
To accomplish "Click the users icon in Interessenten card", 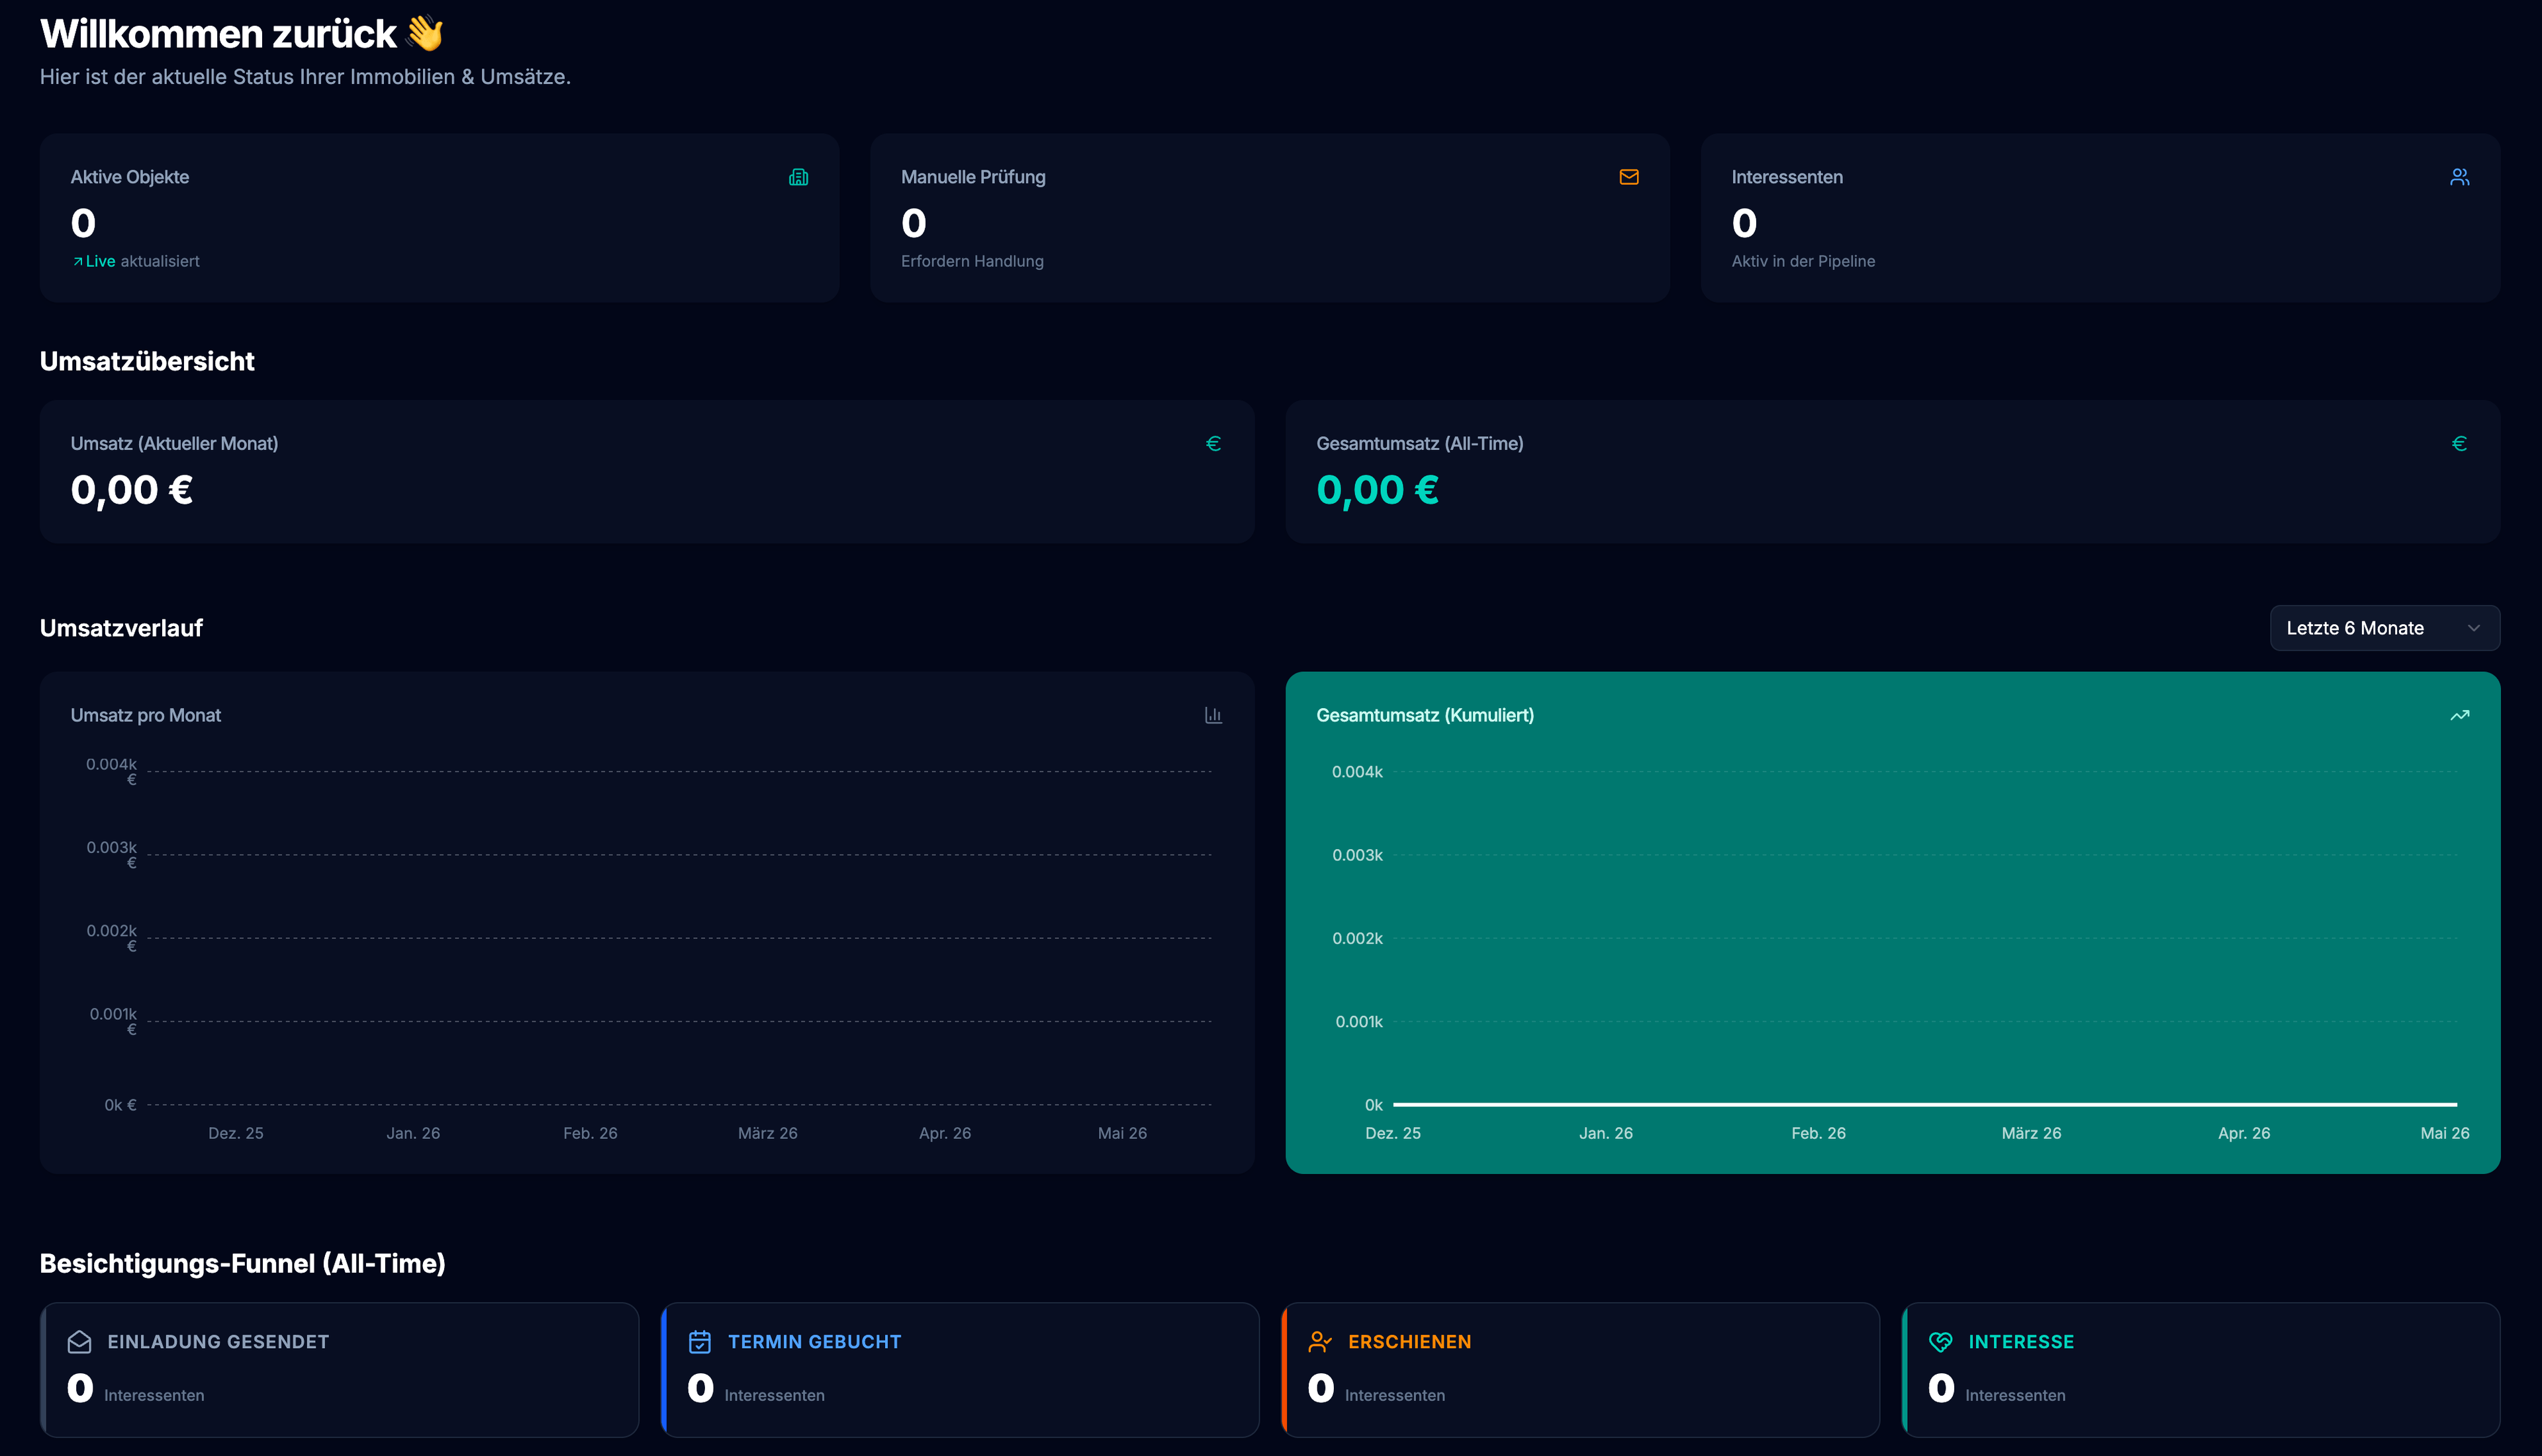I will pos(2459,177).
